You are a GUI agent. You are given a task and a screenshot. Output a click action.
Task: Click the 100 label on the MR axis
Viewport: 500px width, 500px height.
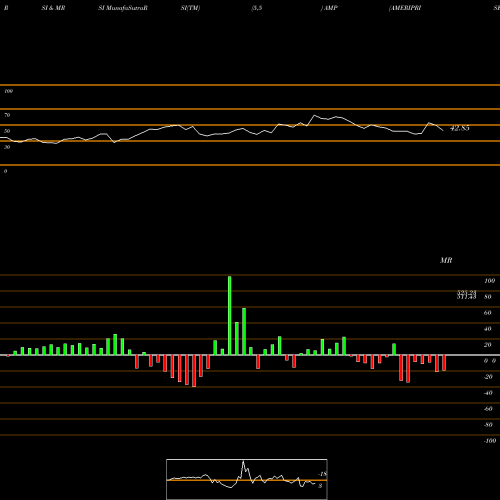click(489, 281)
